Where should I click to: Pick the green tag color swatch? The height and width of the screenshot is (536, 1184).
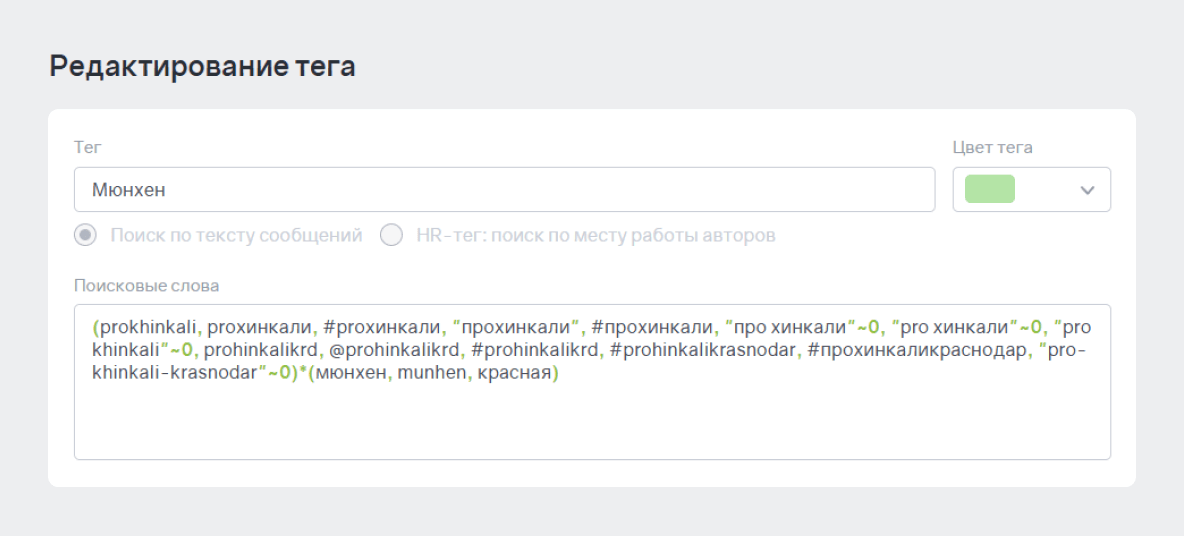990,189
